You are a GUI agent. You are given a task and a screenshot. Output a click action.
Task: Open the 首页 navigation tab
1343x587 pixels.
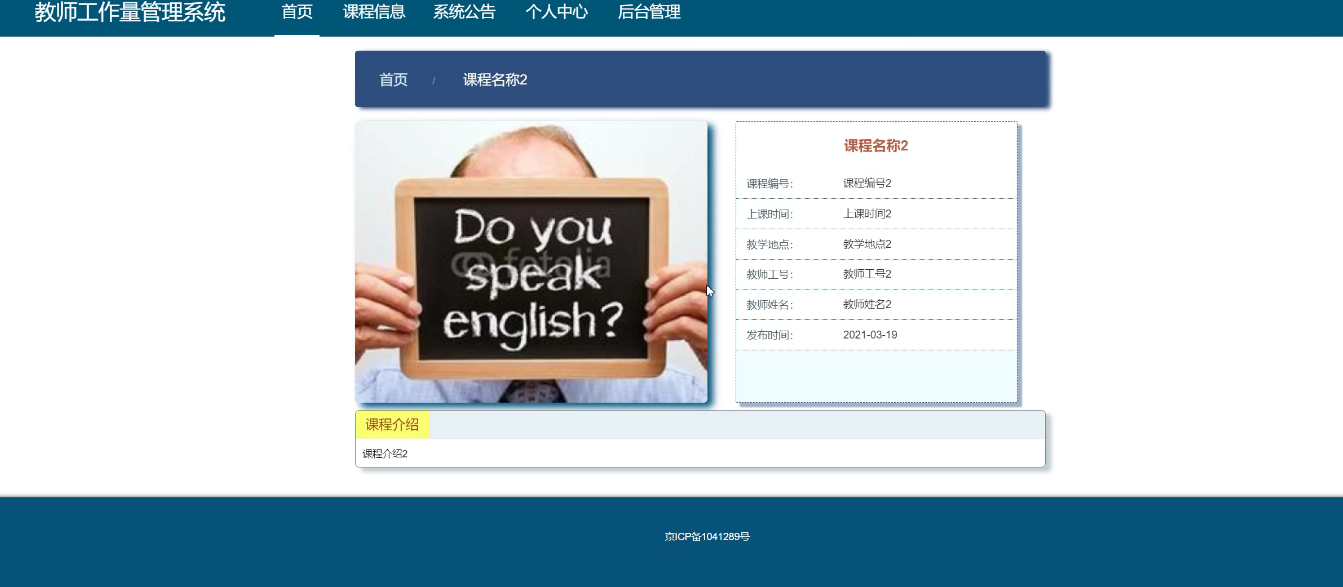coord(297,13)
